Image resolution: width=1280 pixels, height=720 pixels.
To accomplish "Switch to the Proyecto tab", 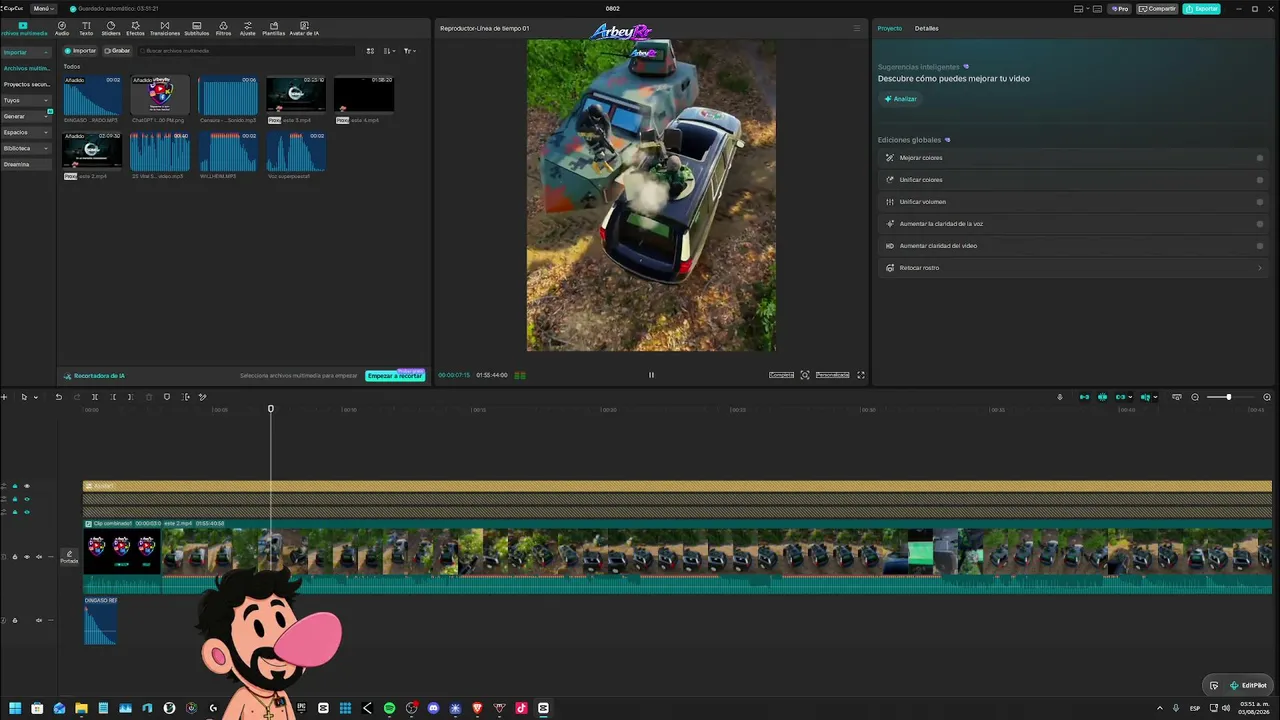I will [889, 28].
